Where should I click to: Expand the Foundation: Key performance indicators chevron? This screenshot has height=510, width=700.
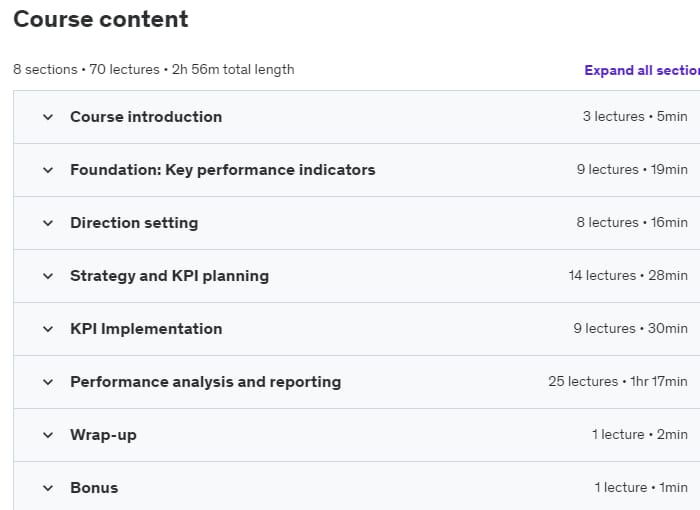(48, 170)
